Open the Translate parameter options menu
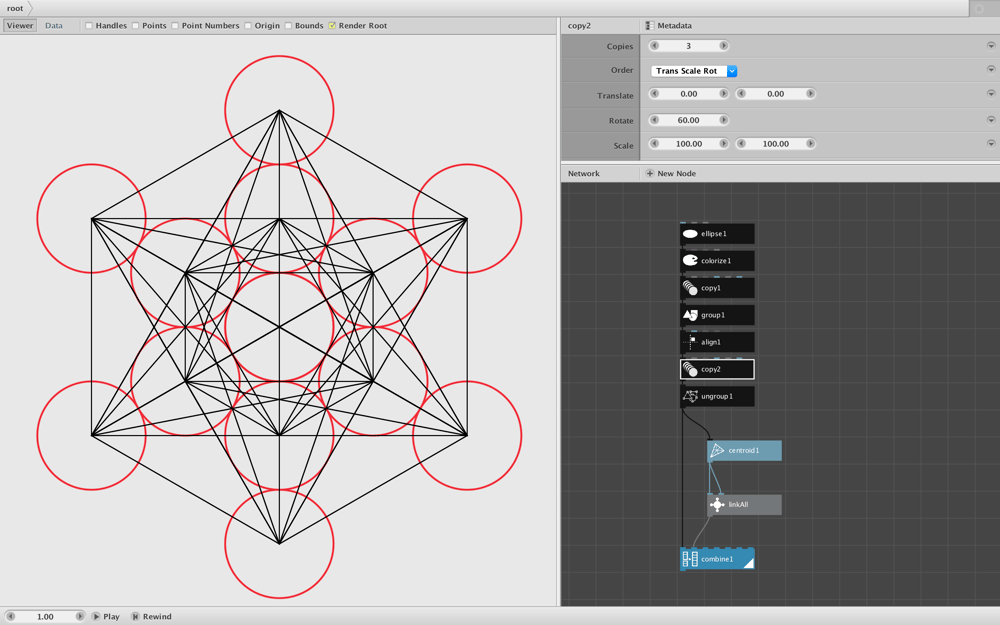The image size is (1000, 625). 991,94
